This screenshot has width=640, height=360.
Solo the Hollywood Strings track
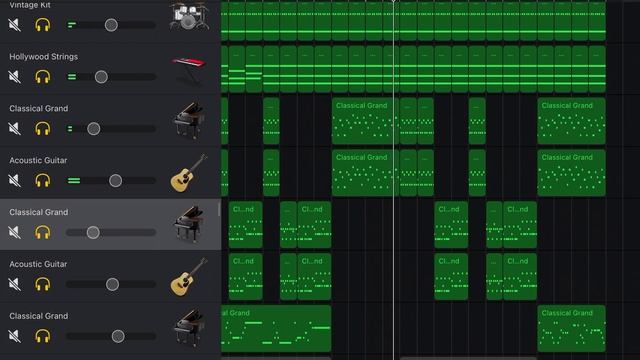[42, 77]
